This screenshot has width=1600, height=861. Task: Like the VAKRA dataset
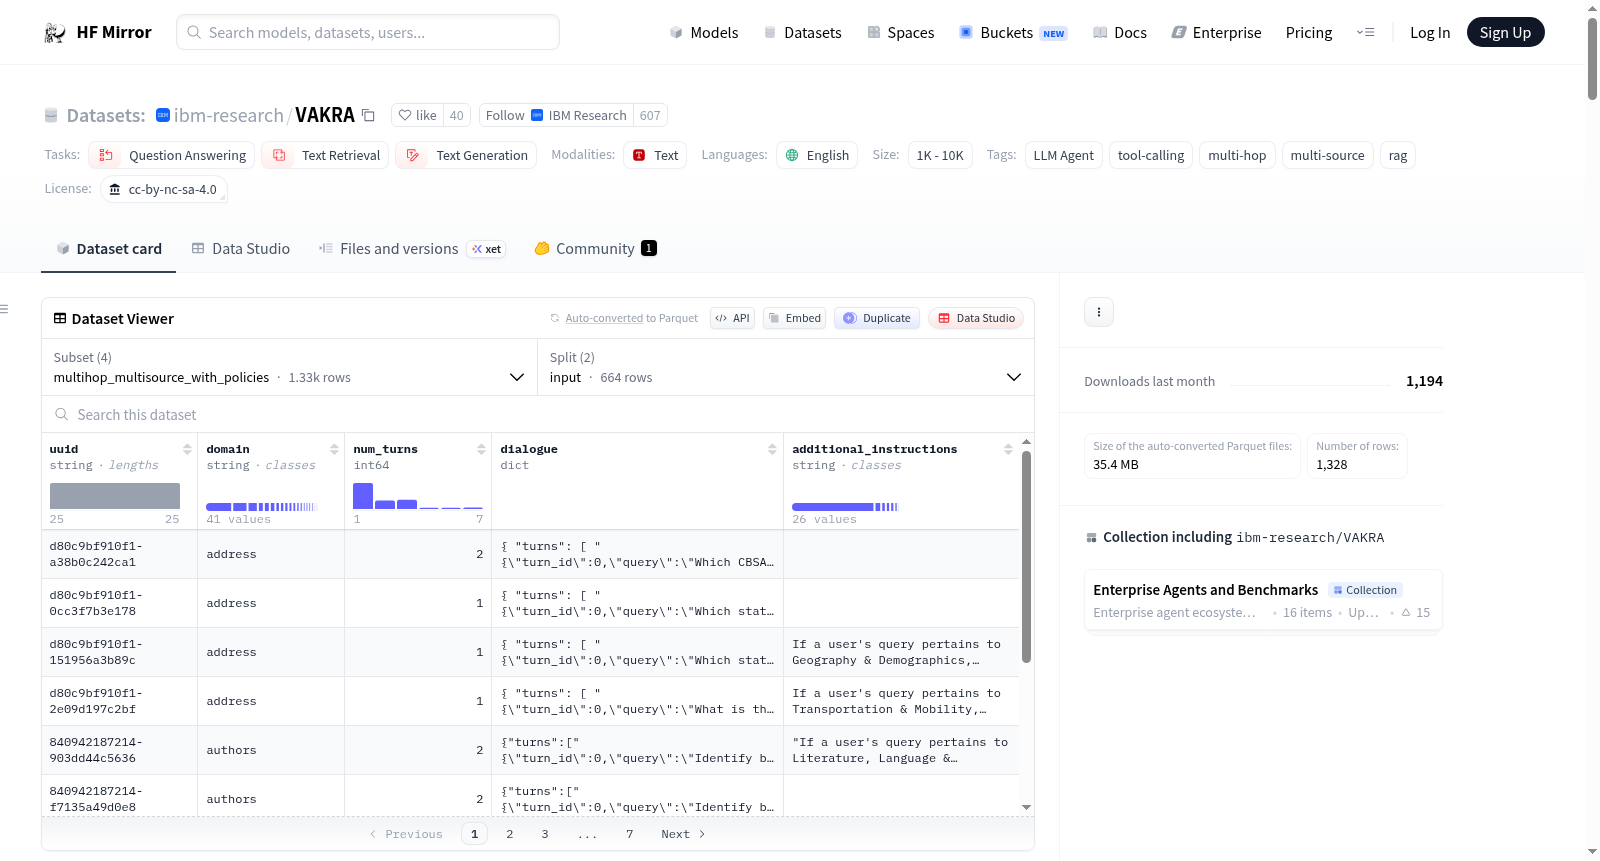[x=417, y=115]
